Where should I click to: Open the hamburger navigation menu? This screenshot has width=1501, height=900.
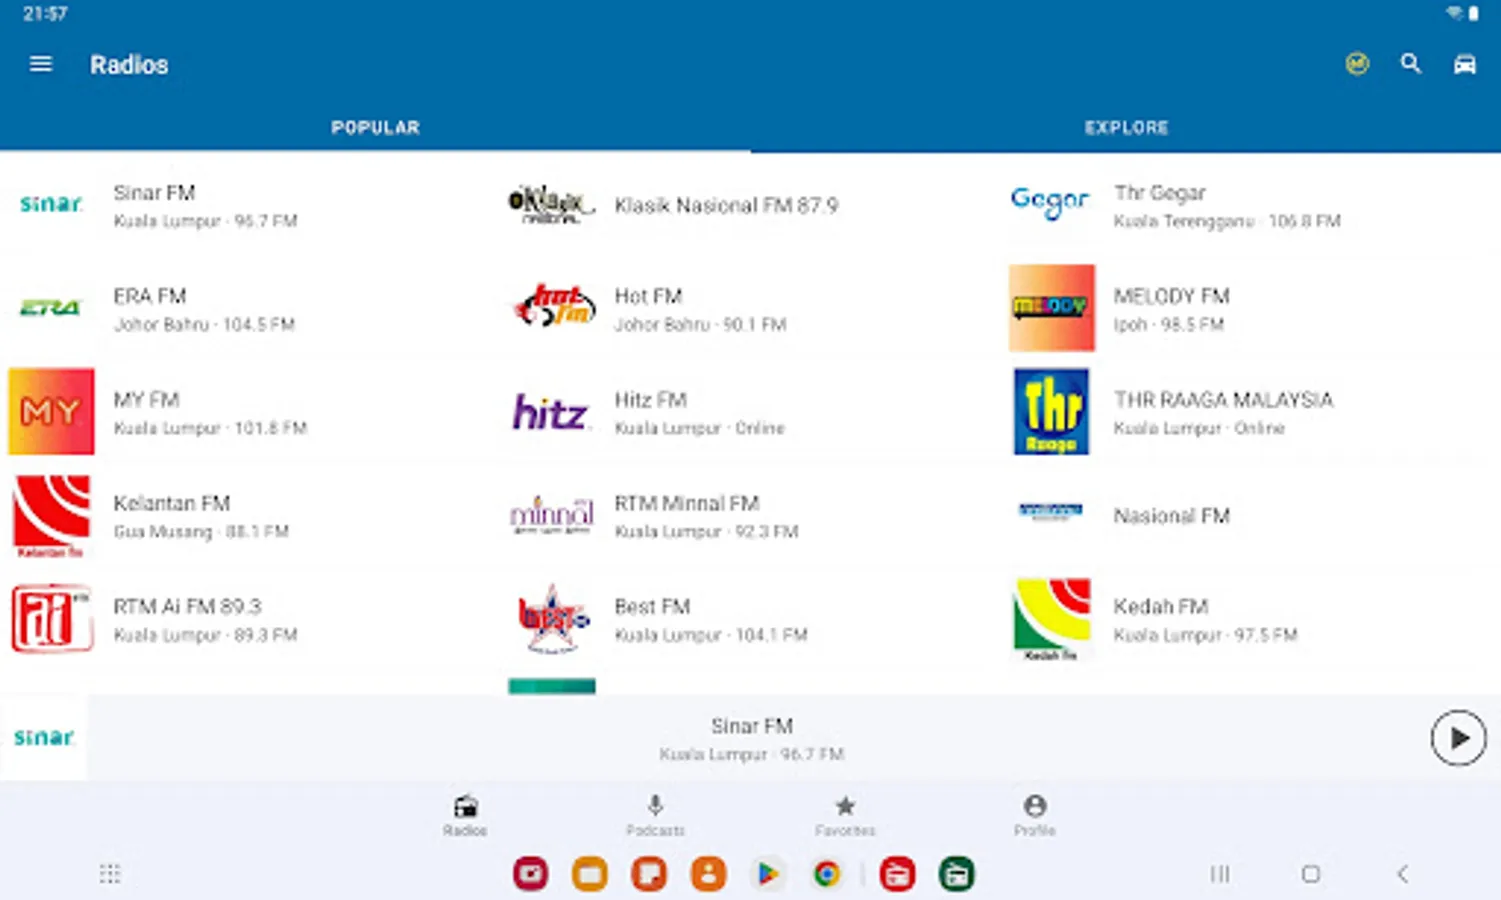click(41, 64)
